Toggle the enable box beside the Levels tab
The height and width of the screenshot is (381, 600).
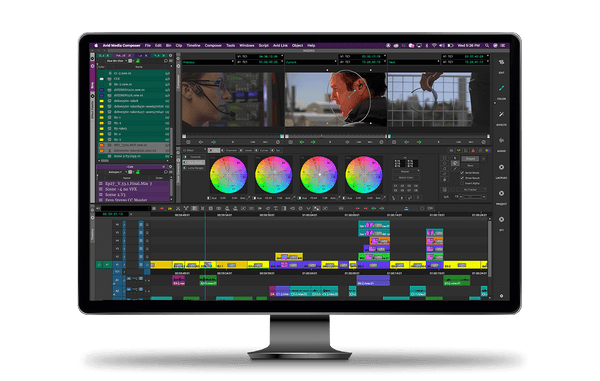(241, 150)
